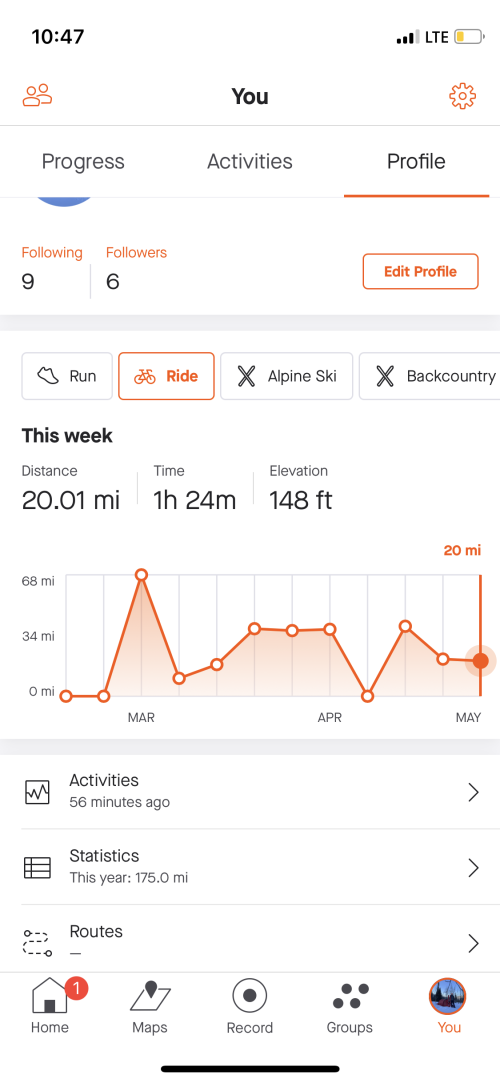Select the Backcountry sport filter
This screenshot has height=1083, width=500.
pos(430,376)
